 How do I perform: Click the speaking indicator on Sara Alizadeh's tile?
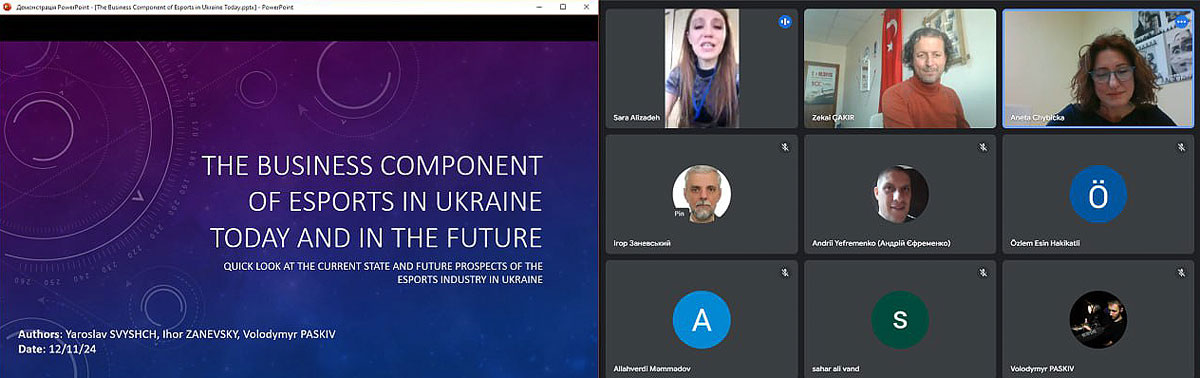(x=785, y=21)
